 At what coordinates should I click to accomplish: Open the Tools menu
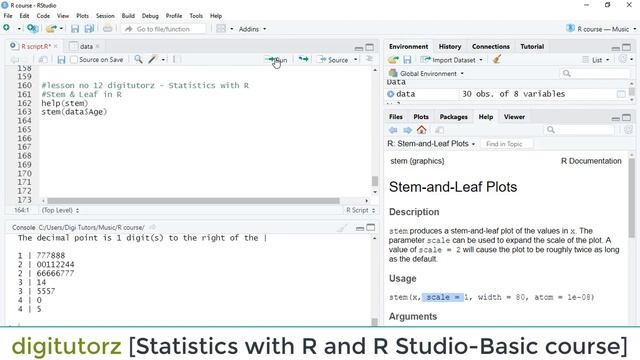[x=196, y=16]
